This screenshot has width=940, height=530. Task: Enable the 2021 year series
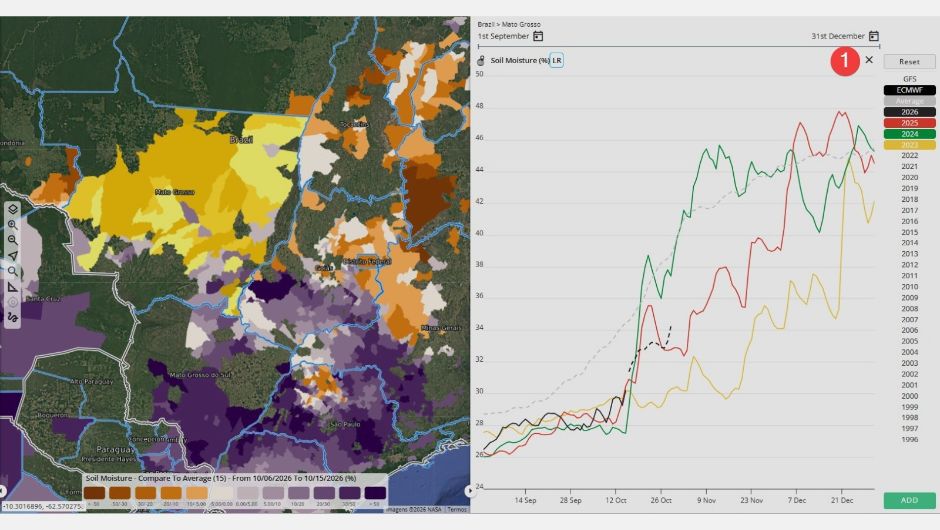(x=909, y=167)
